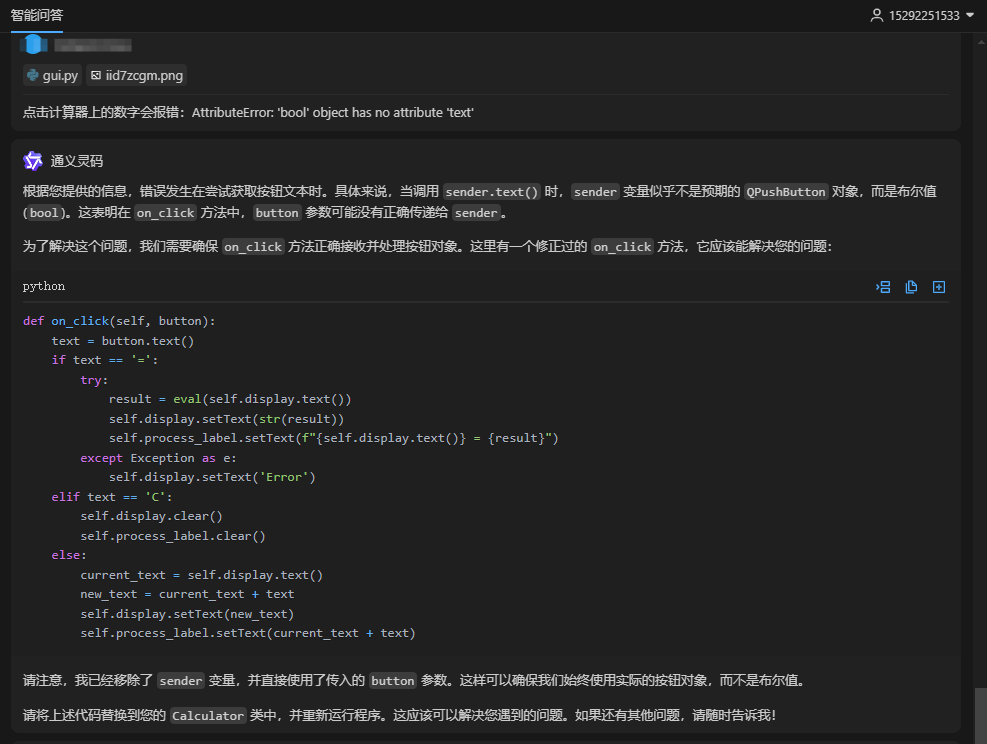Click the blue user avatar
Viewport: 987px width, 744px height.
[x=34, y=44]
